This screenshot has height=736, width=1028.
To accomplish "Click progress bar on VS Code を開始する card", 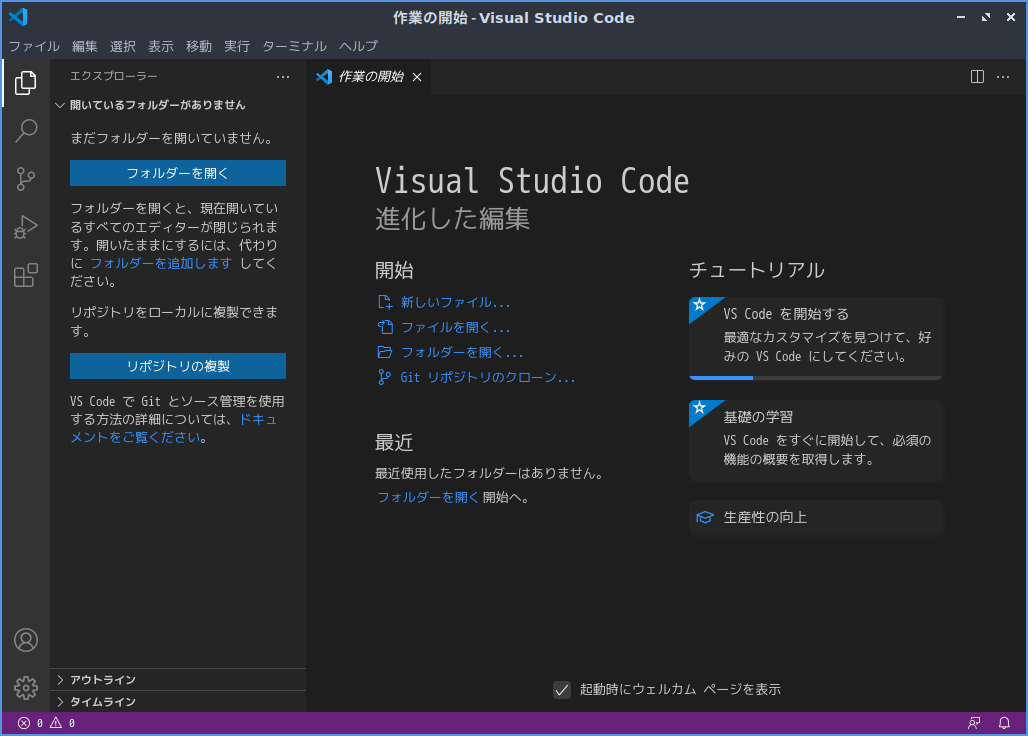I will coord(816,378).
